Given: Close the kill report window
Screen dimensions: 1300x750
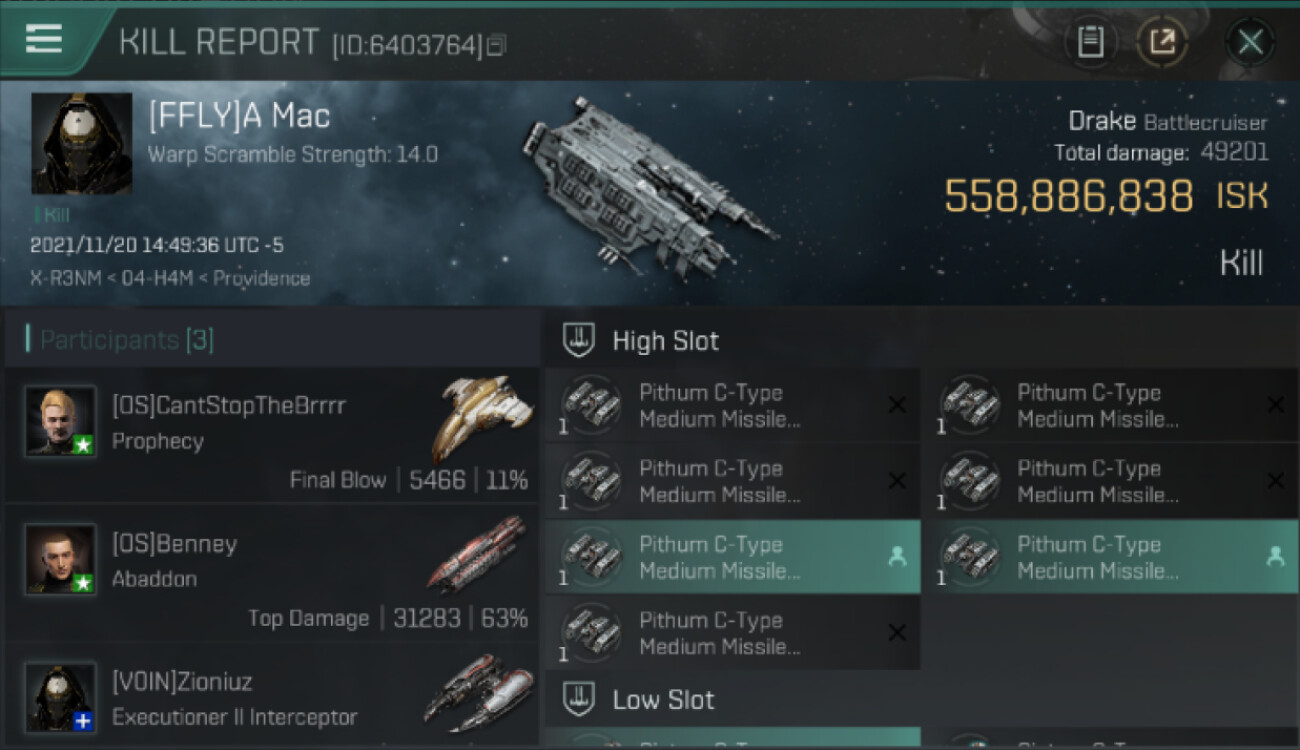Looking at the screenshot, I should tap(1250, 42).
